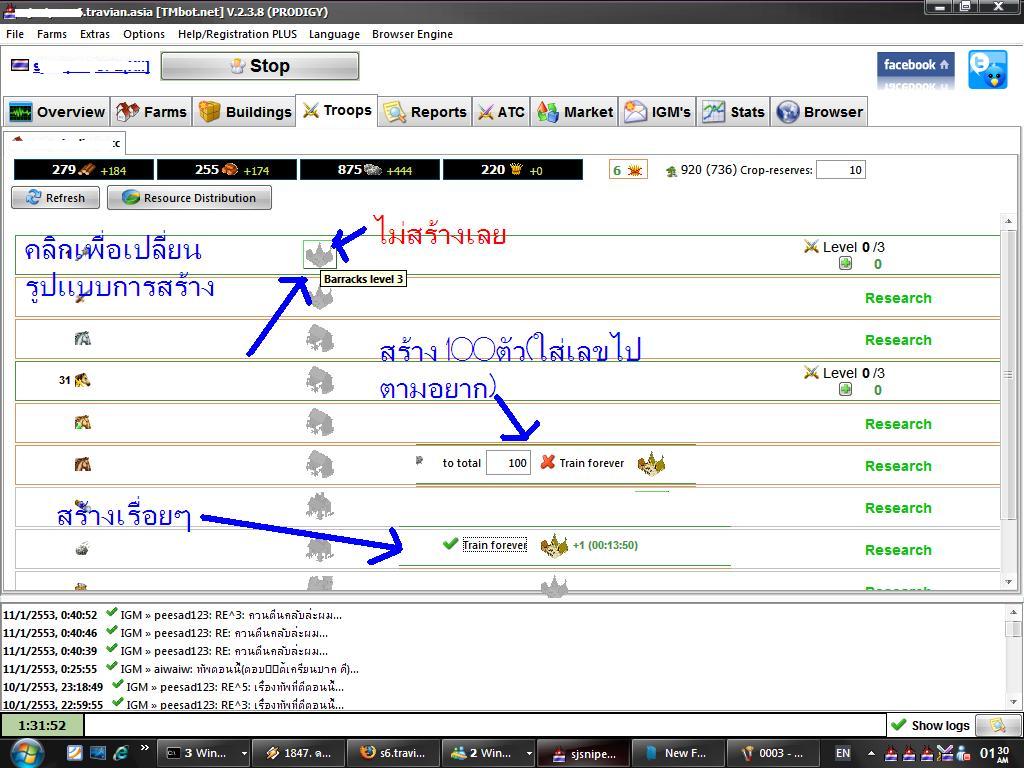This screenshot has width=1024, height=768.
Task: Switch to the Buildings tab
Action: [245, 112]
